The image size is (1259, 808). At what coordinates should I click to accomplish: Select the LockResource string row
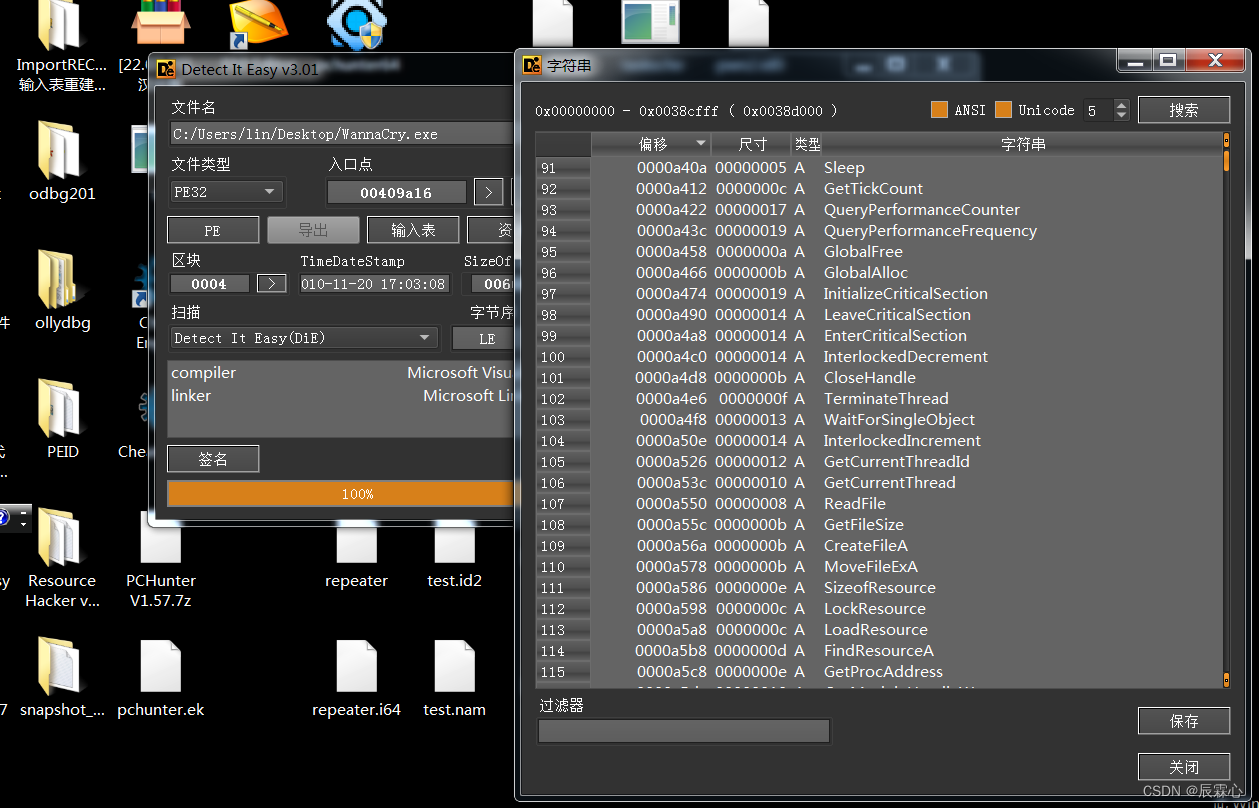pos(879,609)
